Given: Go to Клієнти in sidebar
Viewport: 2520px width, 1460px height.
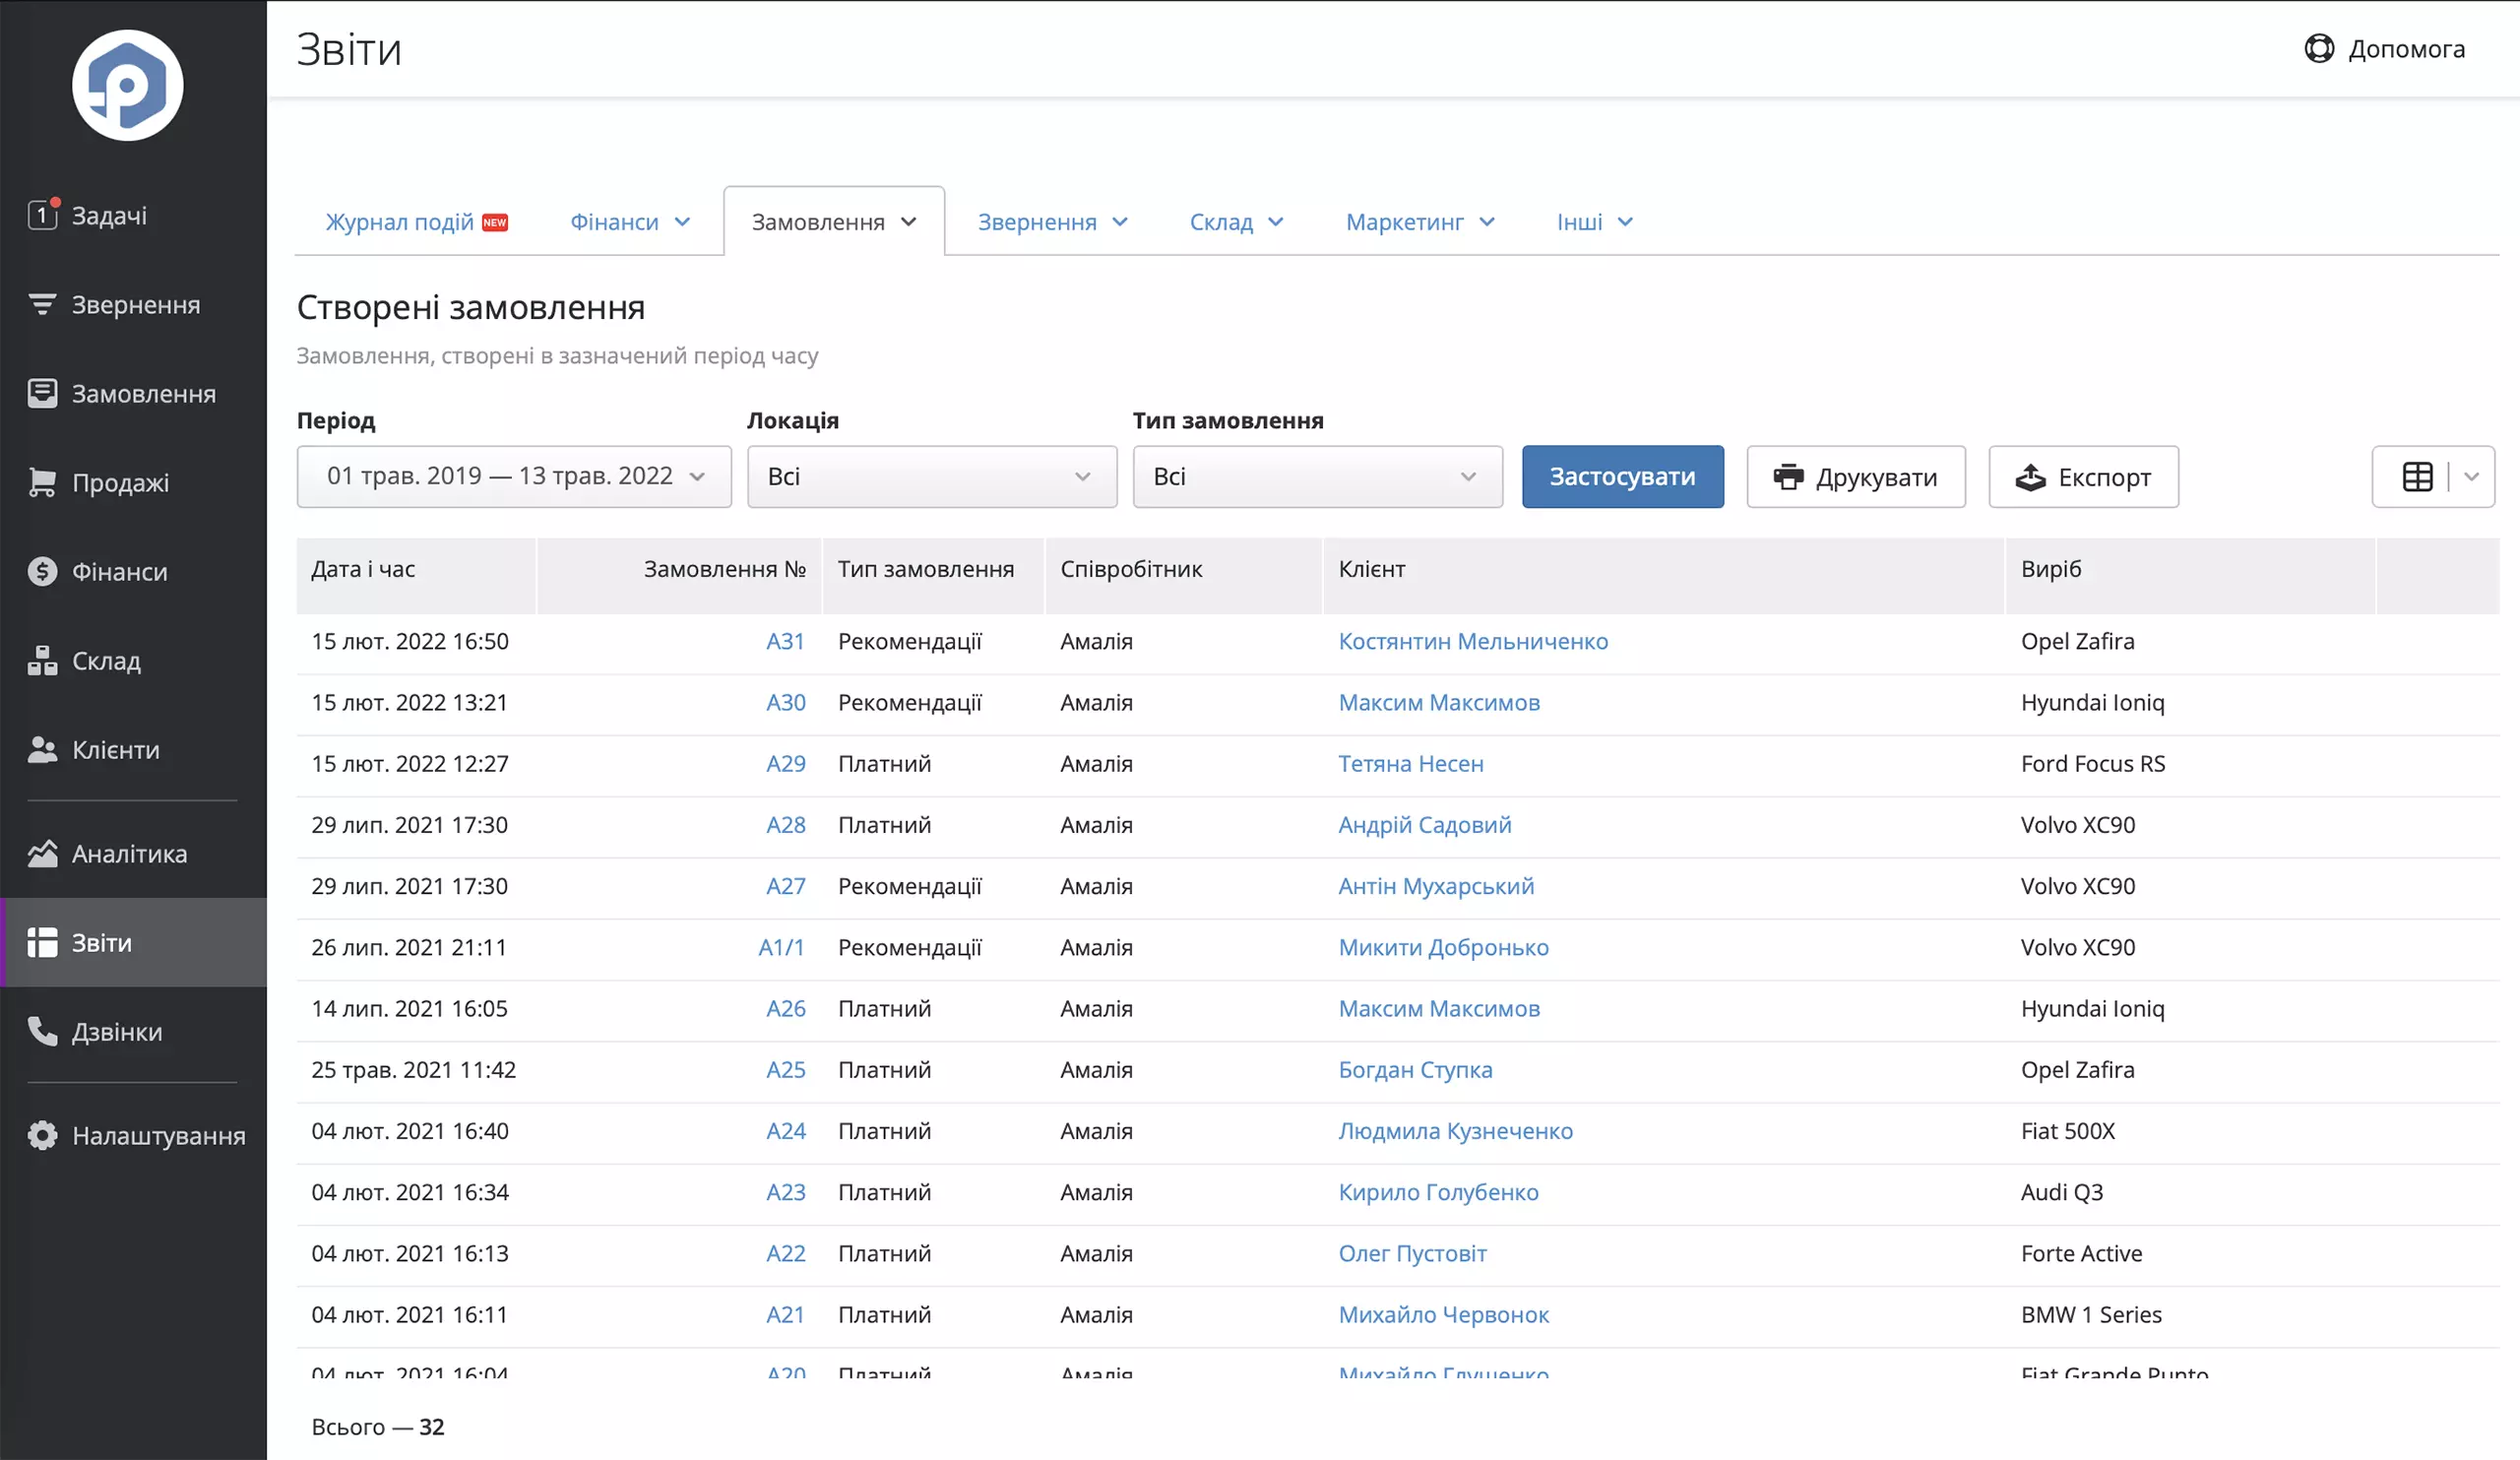Looking at the screenshot, I should pos(134,749).
